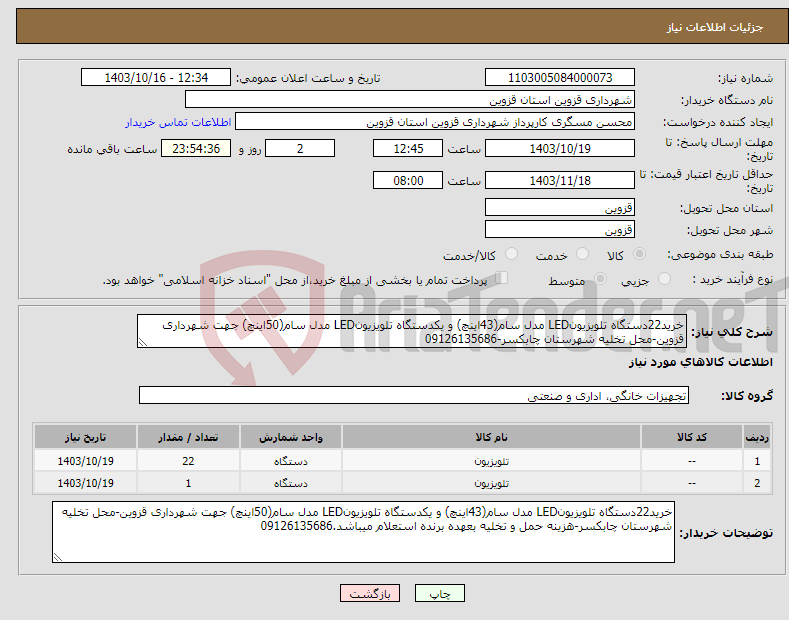Click the تعداد / مقدار column header
Screen dimensions: 789x620
tap(188, 437)
